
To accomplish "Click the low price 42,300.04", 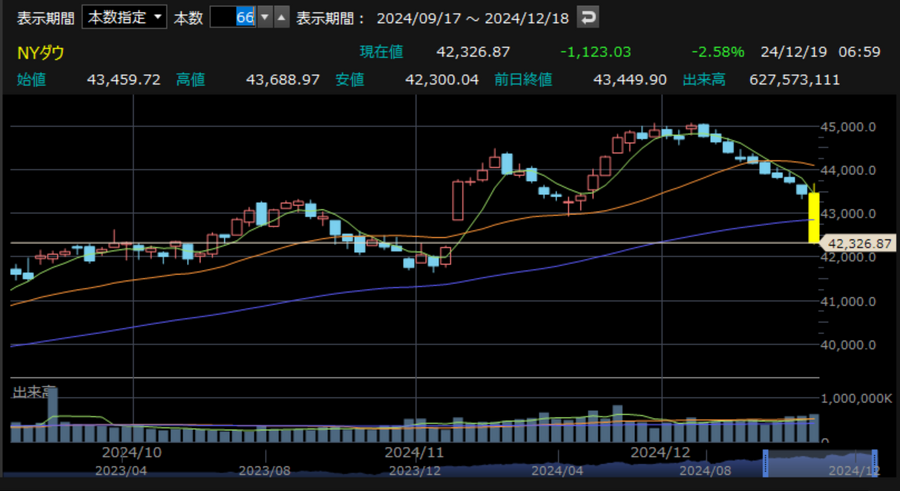I will point(442,79).
